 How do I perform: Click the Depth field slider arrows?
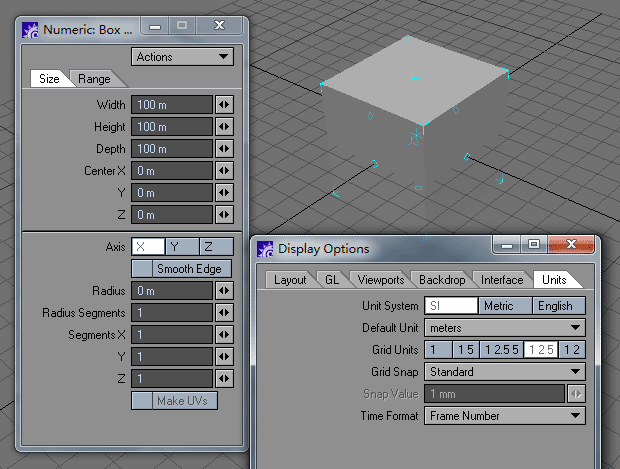[x=224, y=149]
